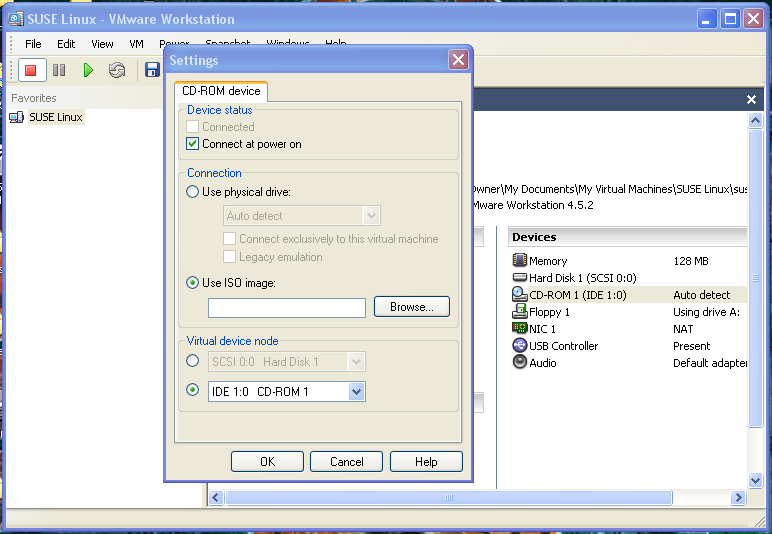Select the Audio speaker device icon

(519, 363)
